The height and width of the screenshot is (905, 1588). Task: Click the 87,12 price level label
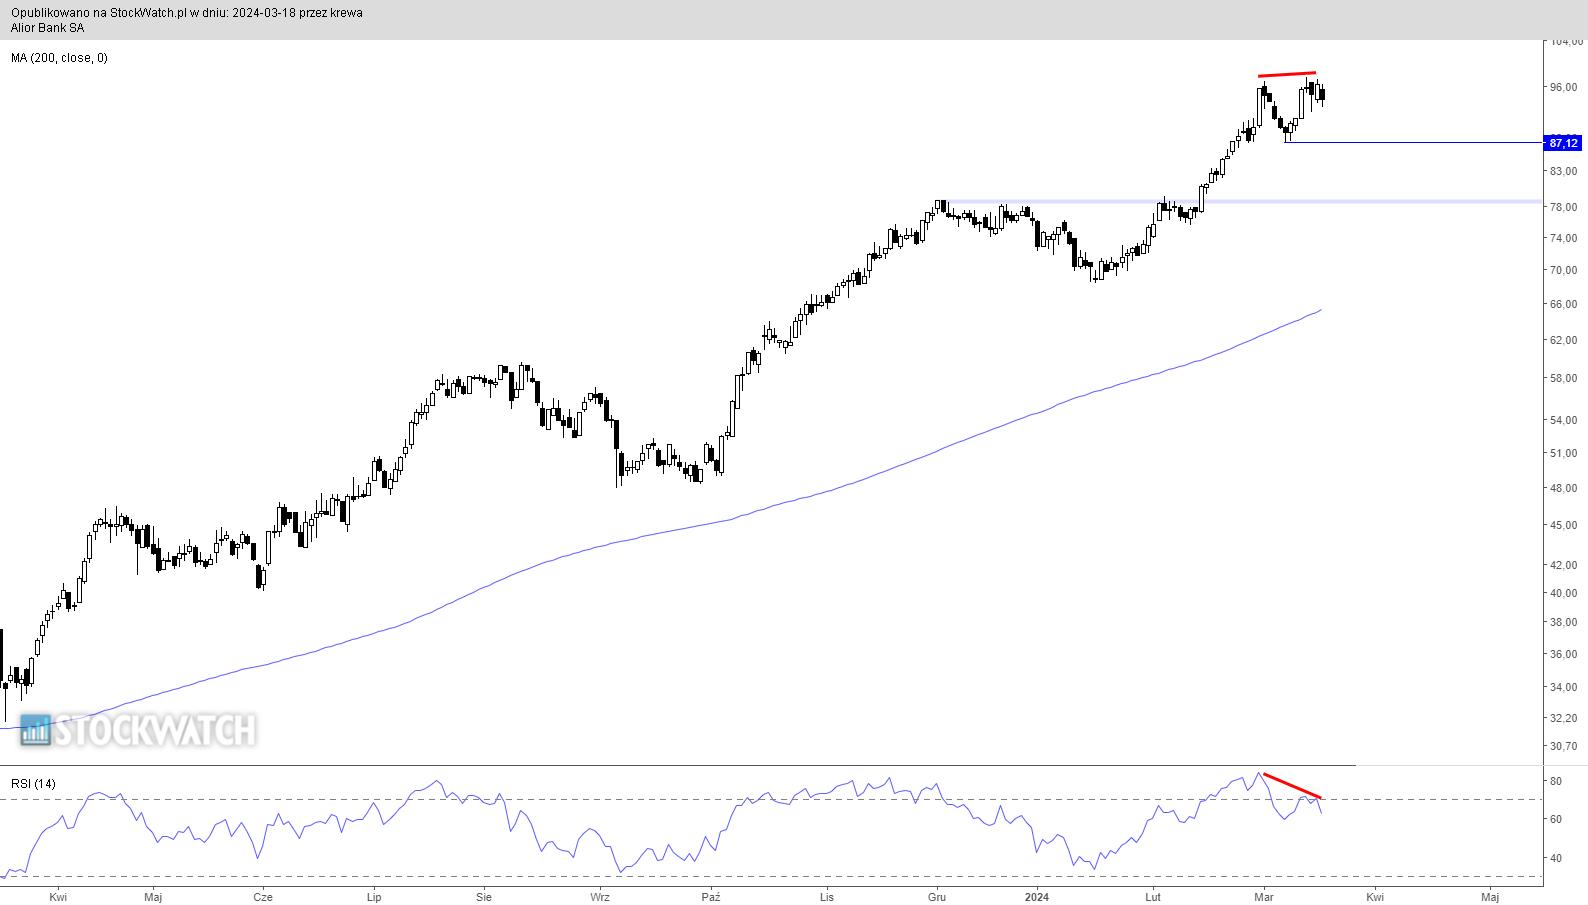click(x=1563, y=143)
